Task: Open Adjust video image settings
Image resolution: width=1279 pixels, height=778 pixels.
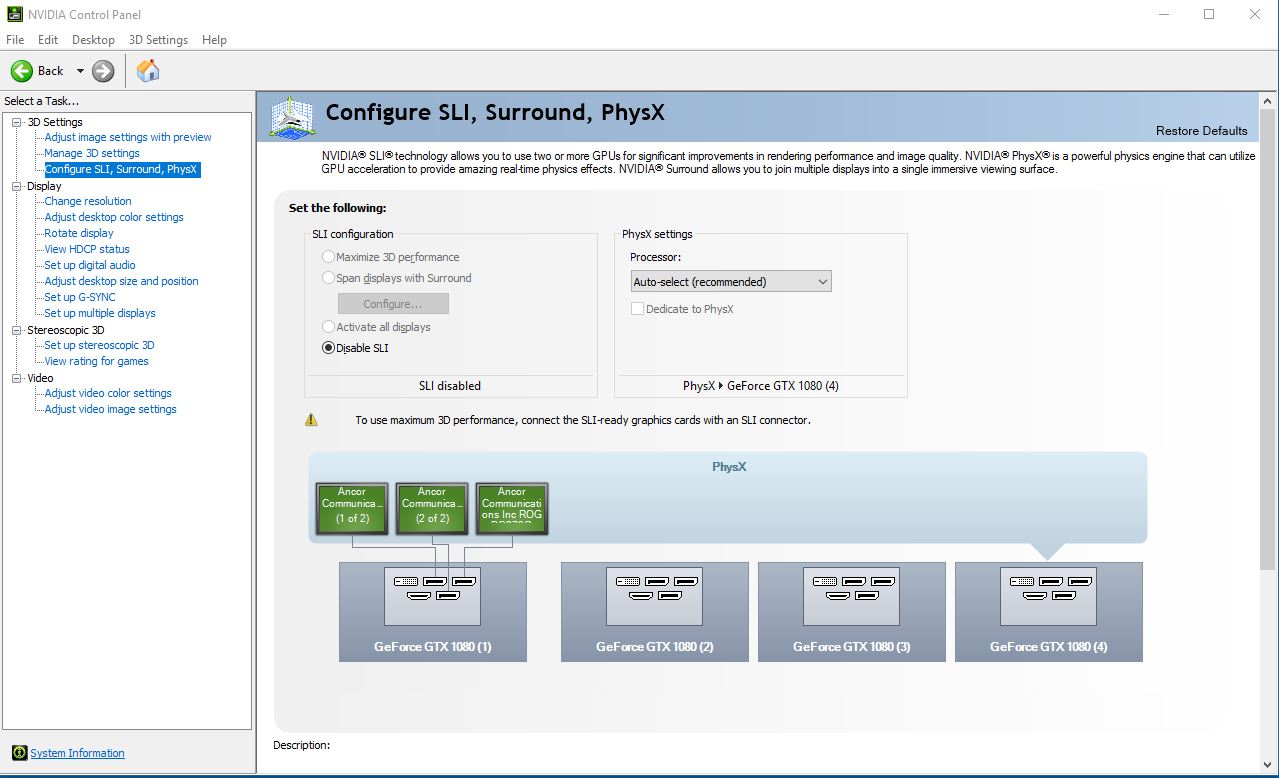Action: 110,409
